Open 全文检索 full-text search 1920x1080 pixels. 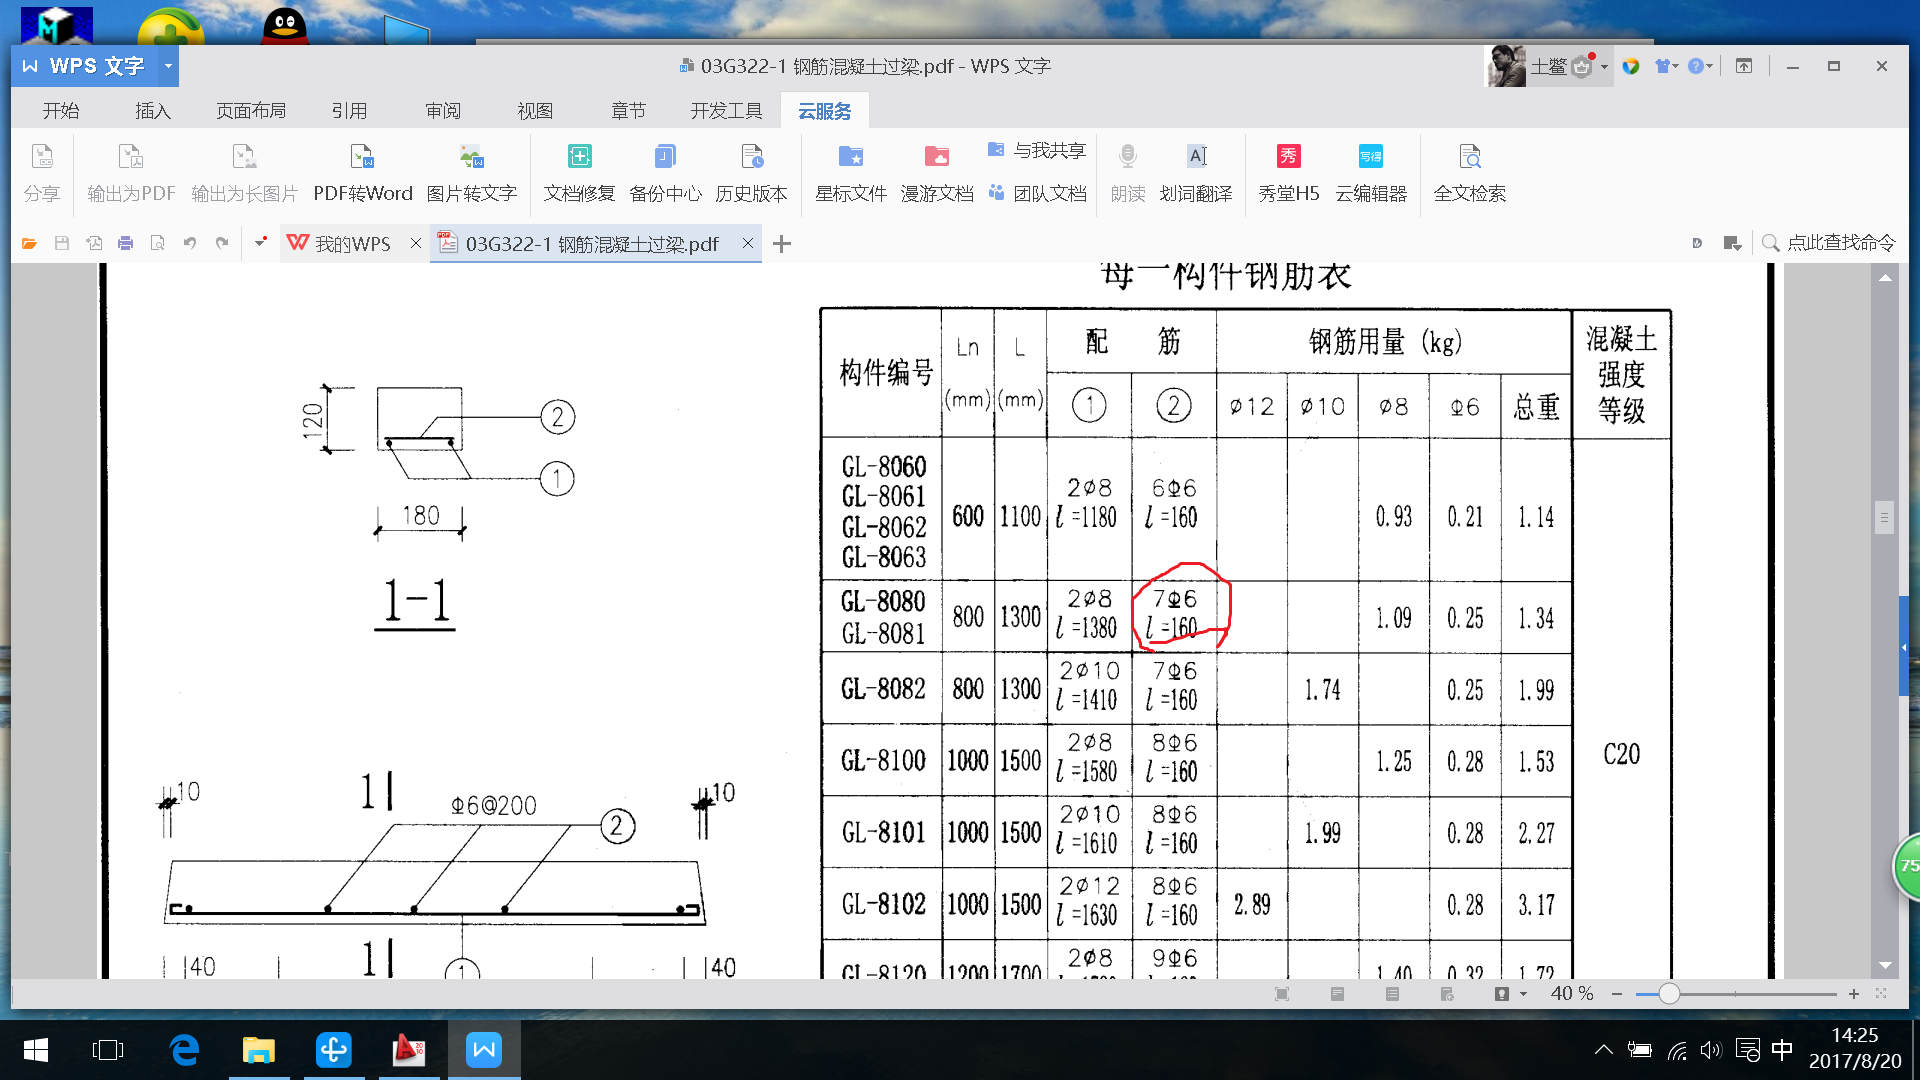pos(1469,172)
